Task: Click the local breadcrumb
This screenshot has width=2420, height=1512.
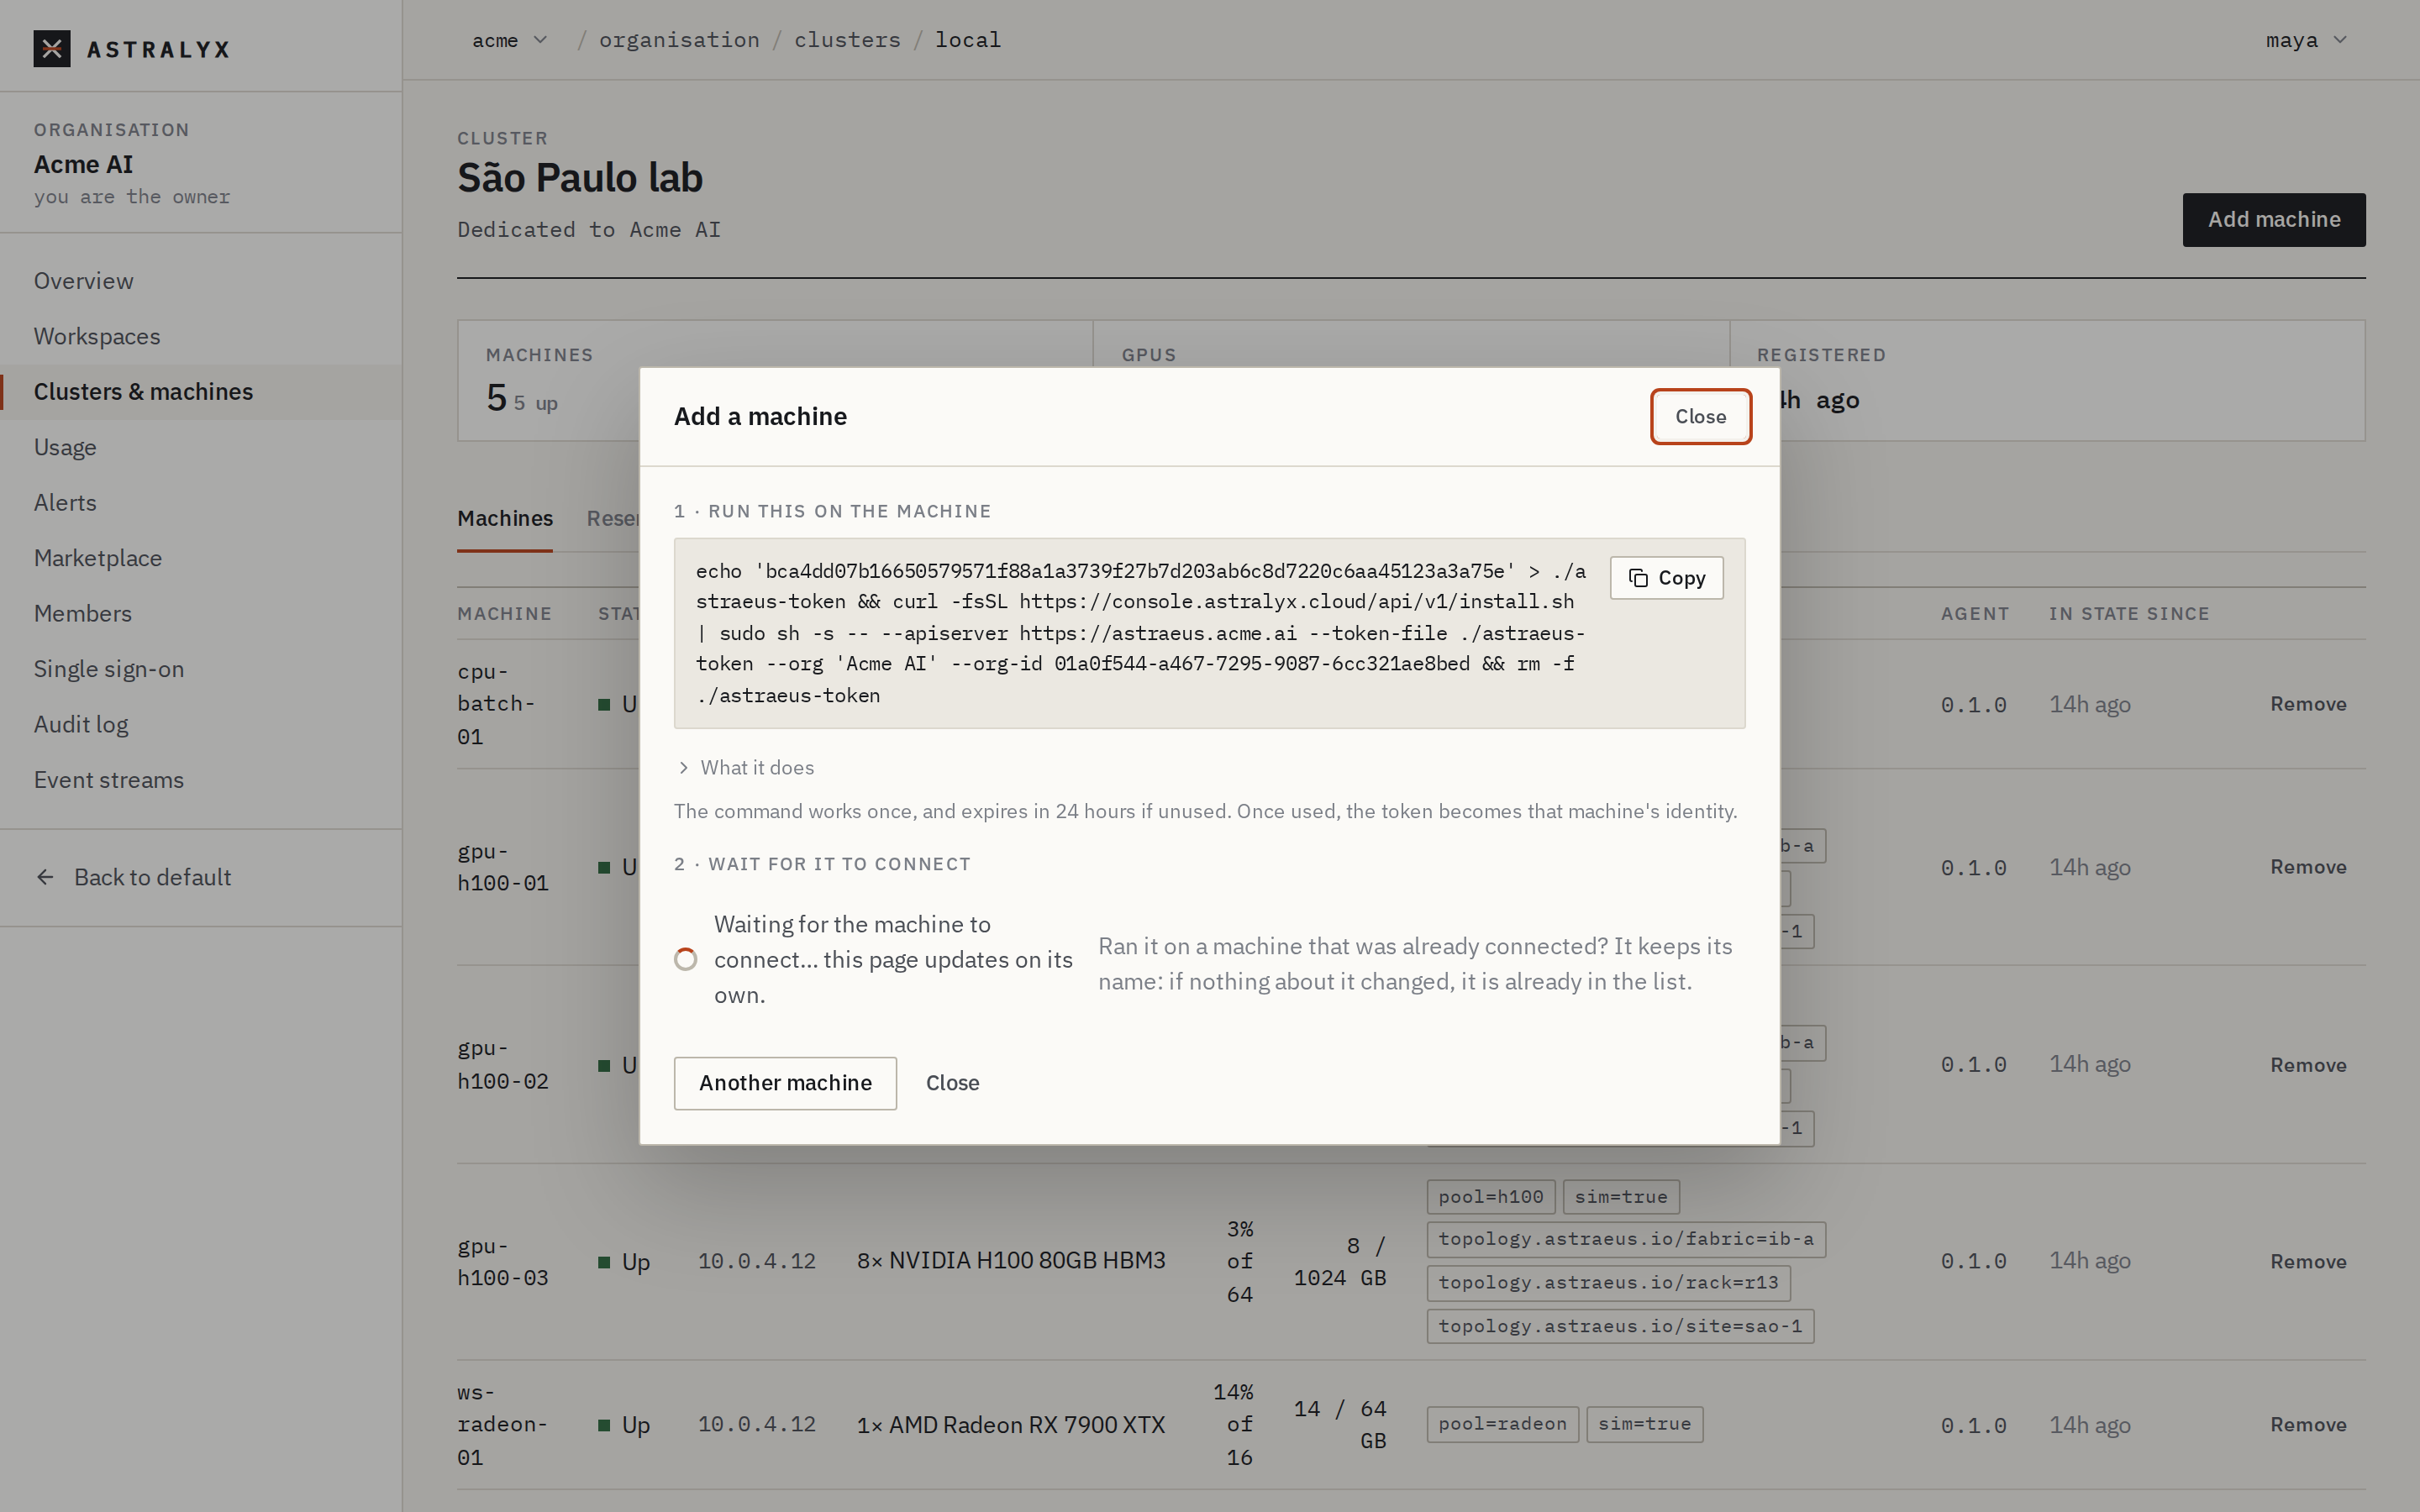Action: tap(968, 40)
